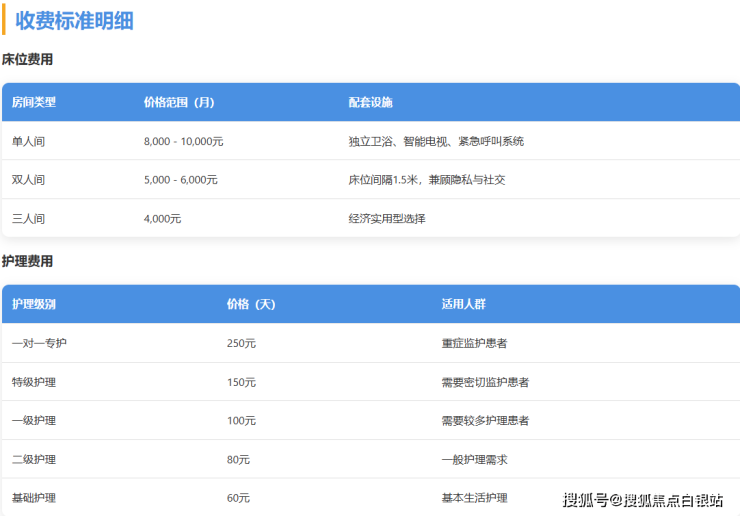Select the 单人间 room type cell
This screenshot has height=516, width=740.
(x=28, y=141)
